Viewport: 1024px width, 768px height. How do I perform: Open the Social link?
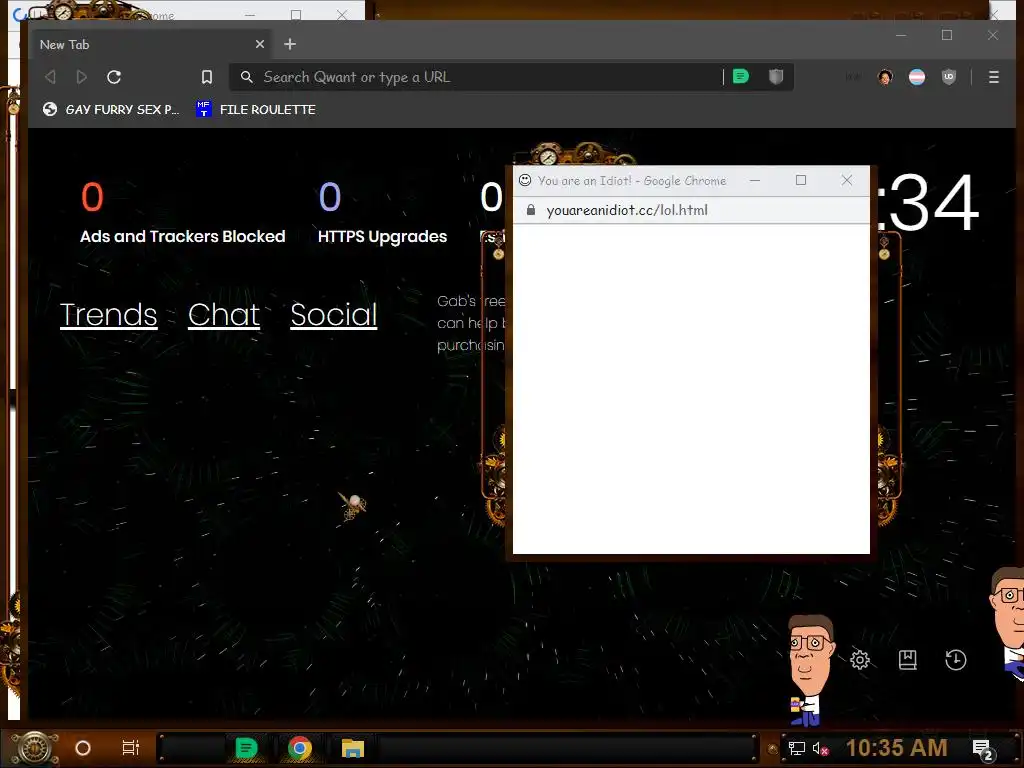tap(334, 315)
